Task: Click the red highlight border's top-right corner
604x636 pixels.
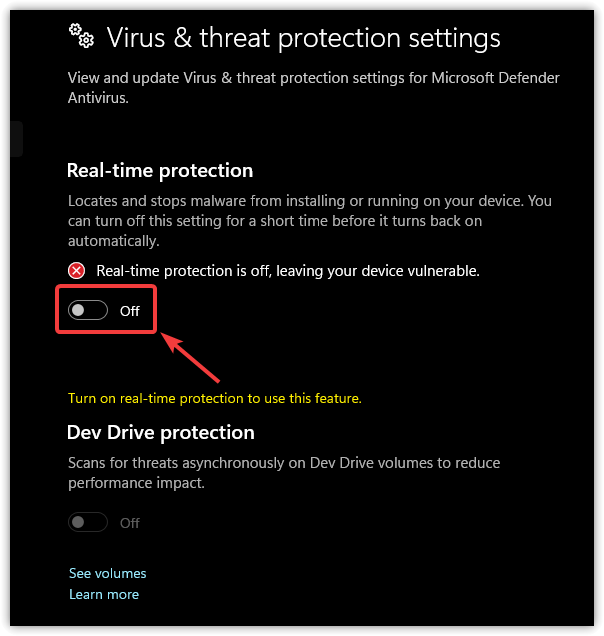Action: 157,291
